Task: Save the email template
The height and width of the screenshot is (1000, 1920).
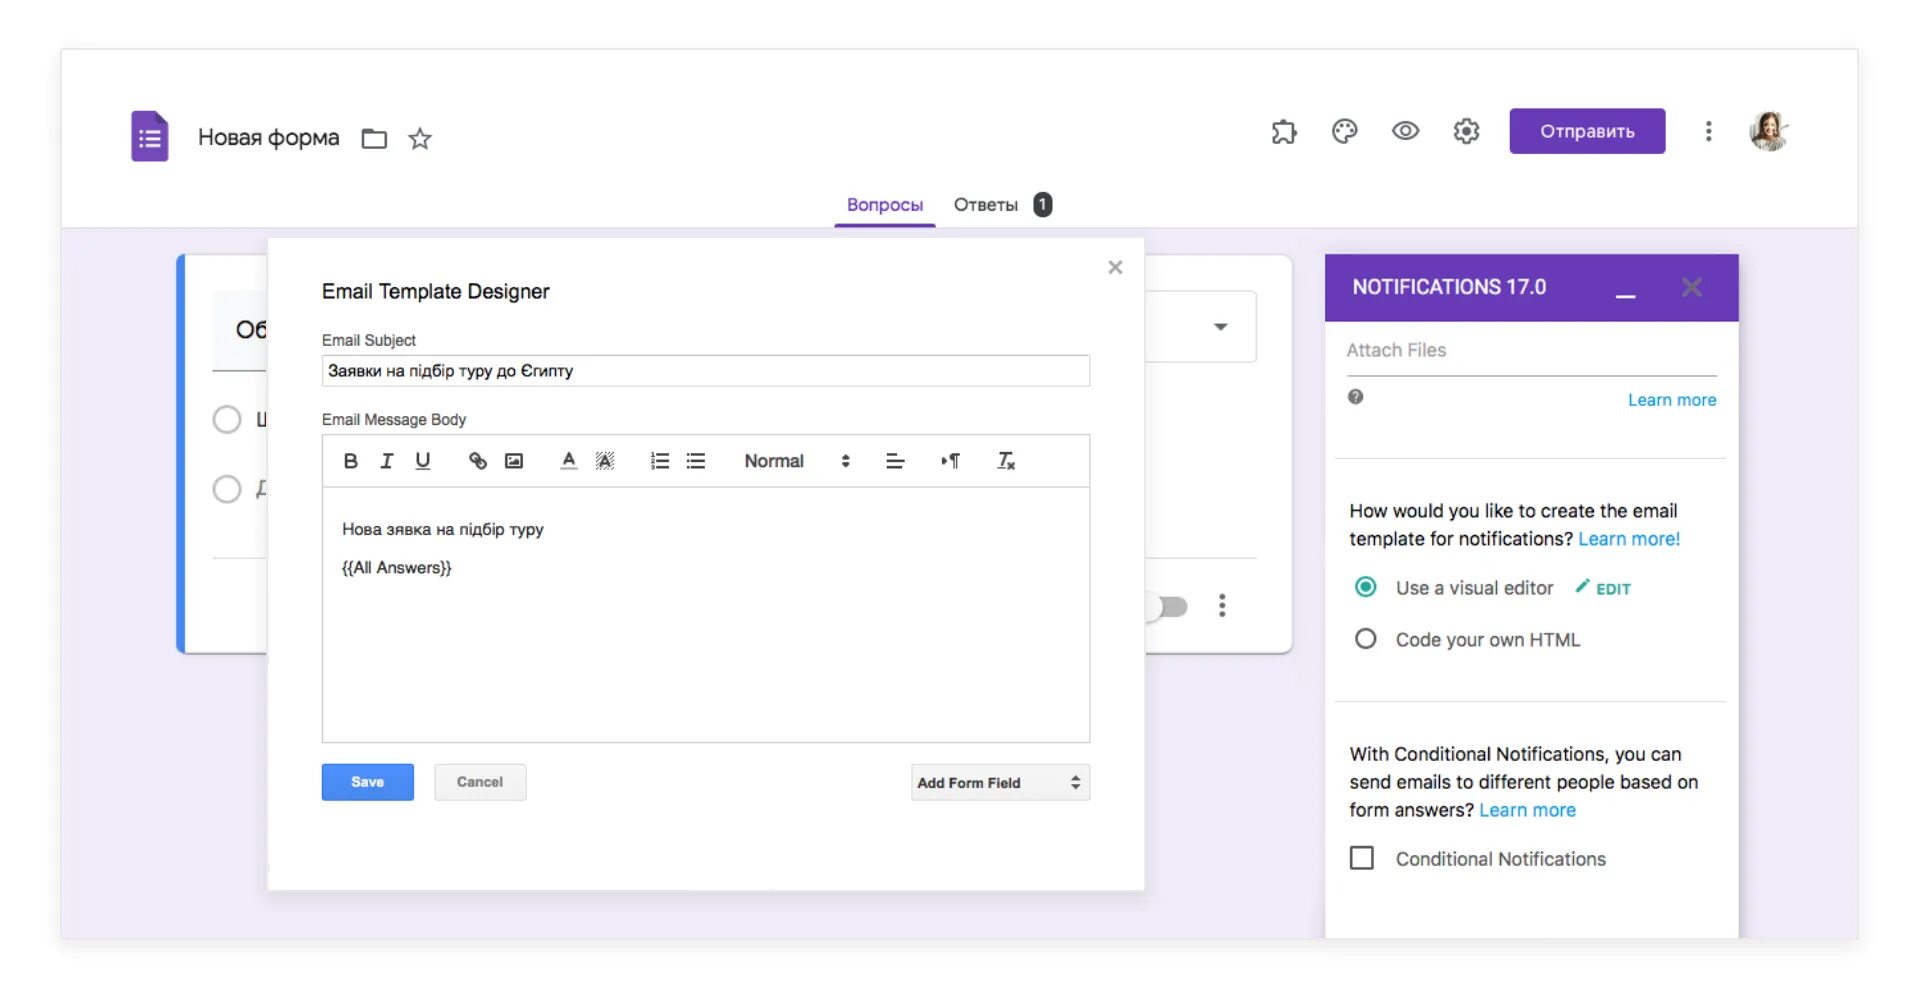Action: pyautogui.click(x=367, y=782)
